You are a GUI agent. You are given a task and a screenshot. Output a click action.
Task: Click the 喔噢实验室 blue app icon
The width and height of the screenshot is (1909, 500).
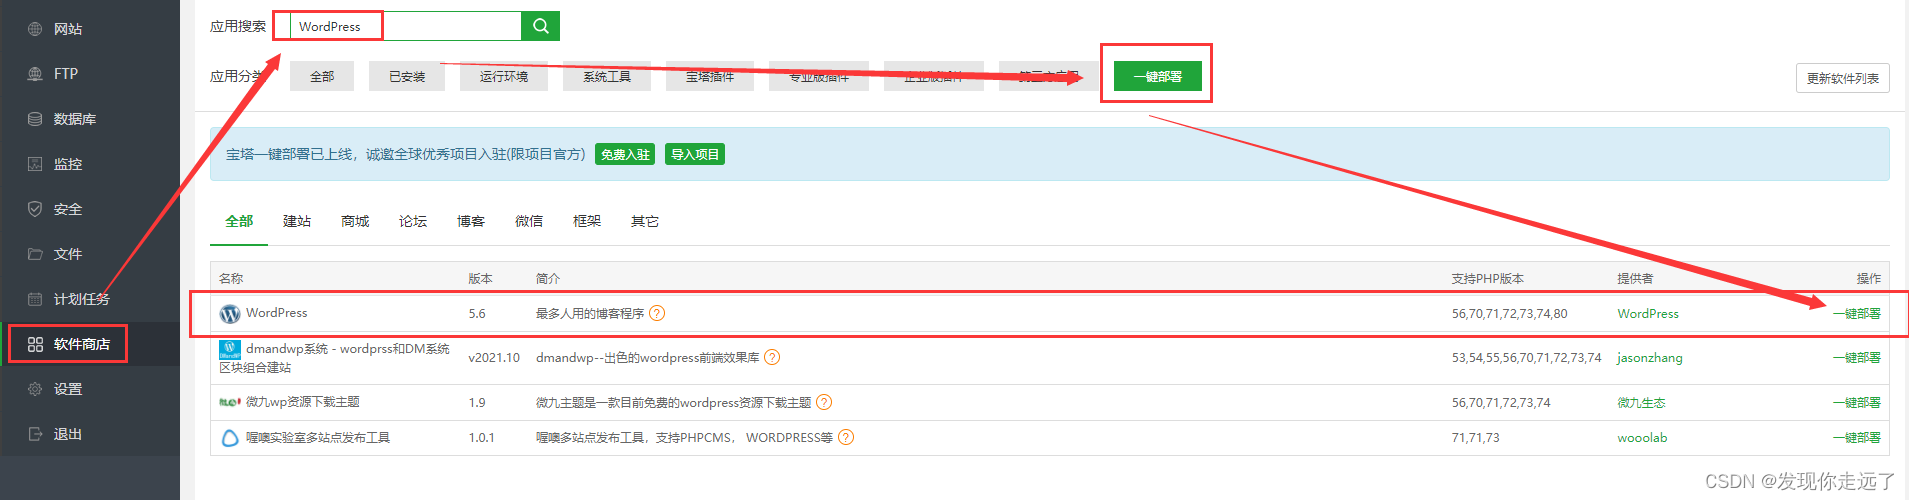[x=230, y=438]
